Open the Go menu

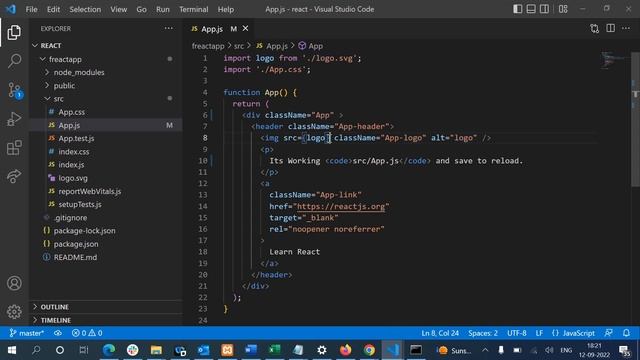tap(141, 9)
